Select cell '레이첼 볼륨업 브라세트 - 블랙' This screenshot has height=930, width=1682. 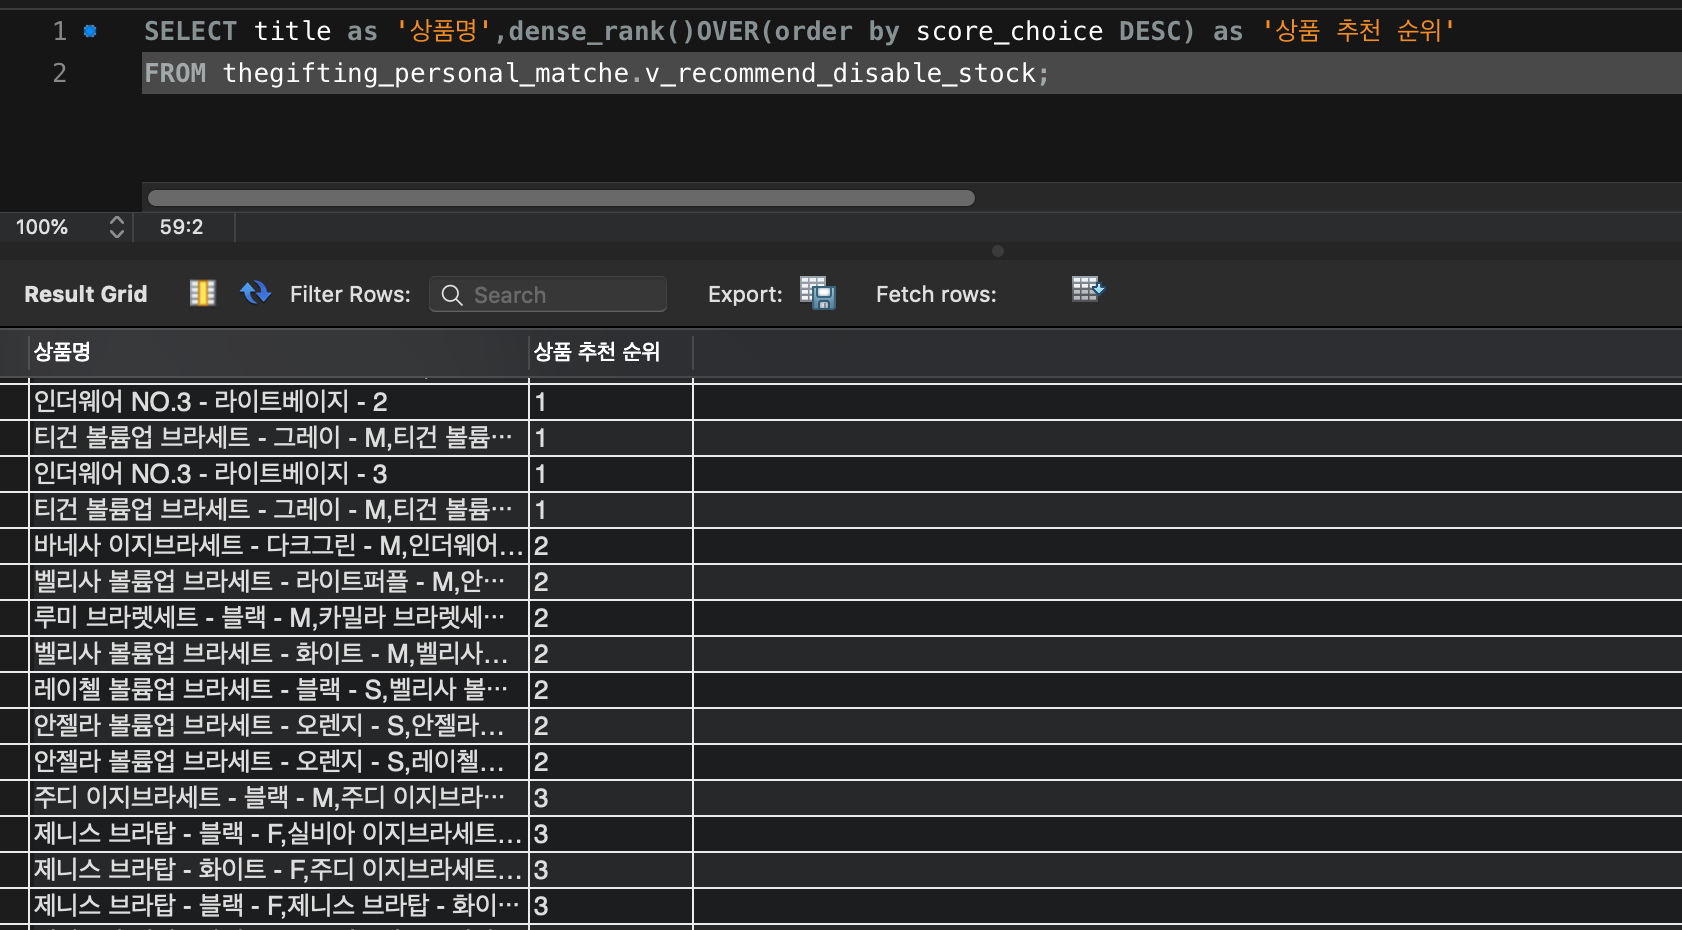pyautogui.click(x=279, y=690)
